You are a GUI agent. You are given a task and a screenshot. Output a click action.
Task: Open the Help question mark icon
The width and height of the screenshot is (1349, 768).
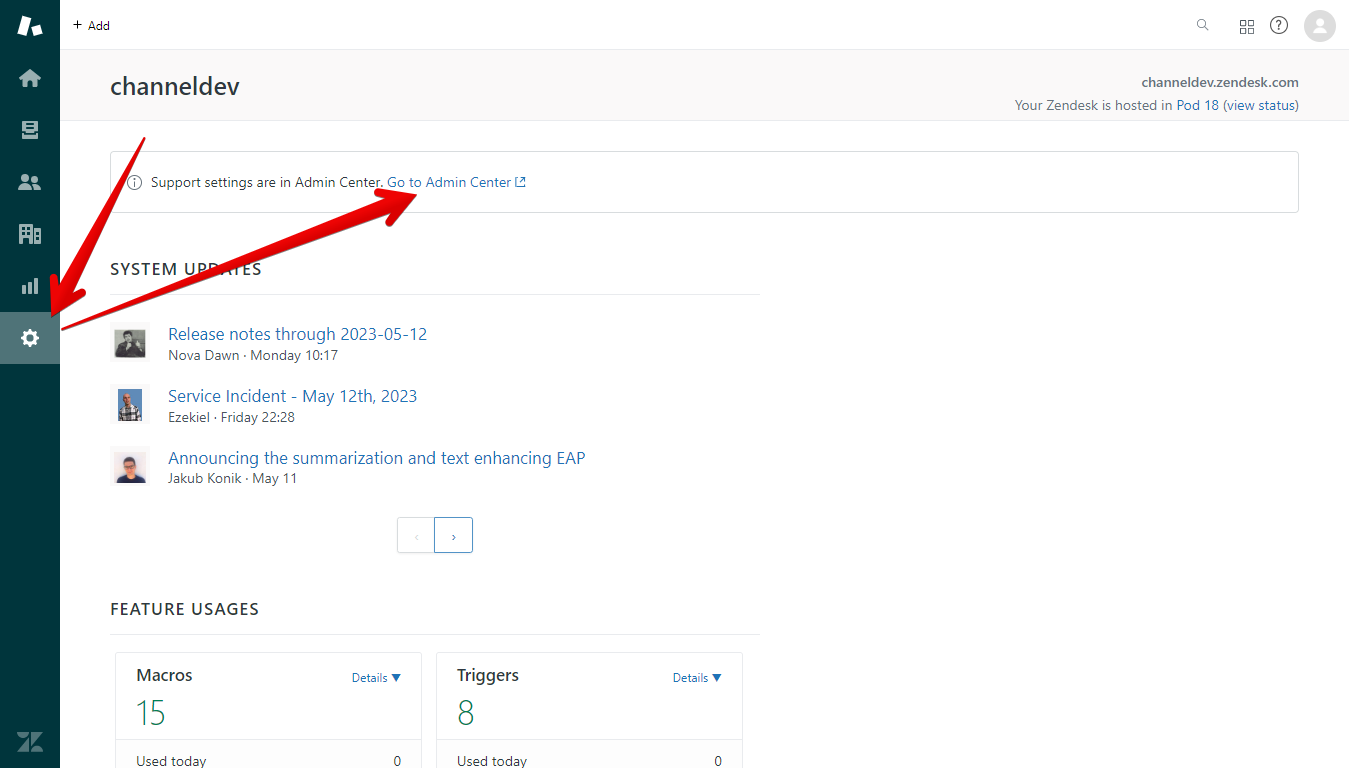coord(1279,25)
